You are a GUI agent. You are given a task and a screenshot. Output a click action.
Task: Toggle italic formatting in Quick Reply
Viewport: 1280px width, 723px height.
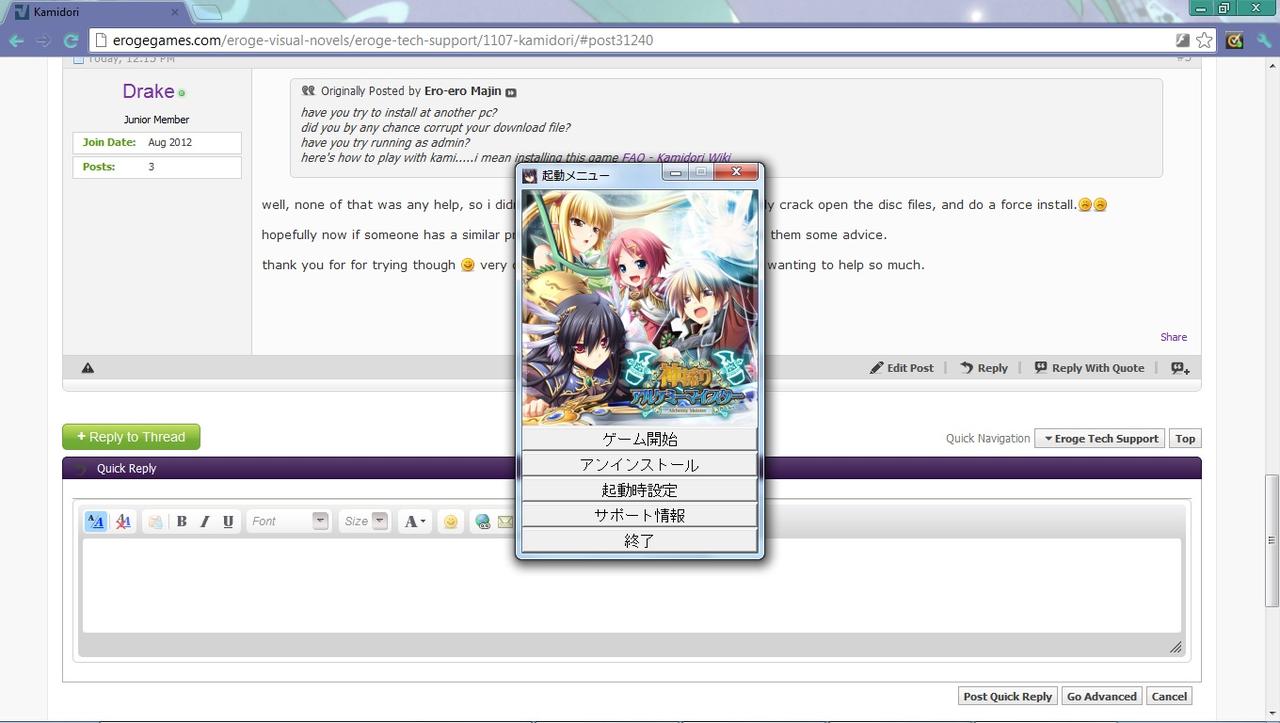(x=205, y=521)
